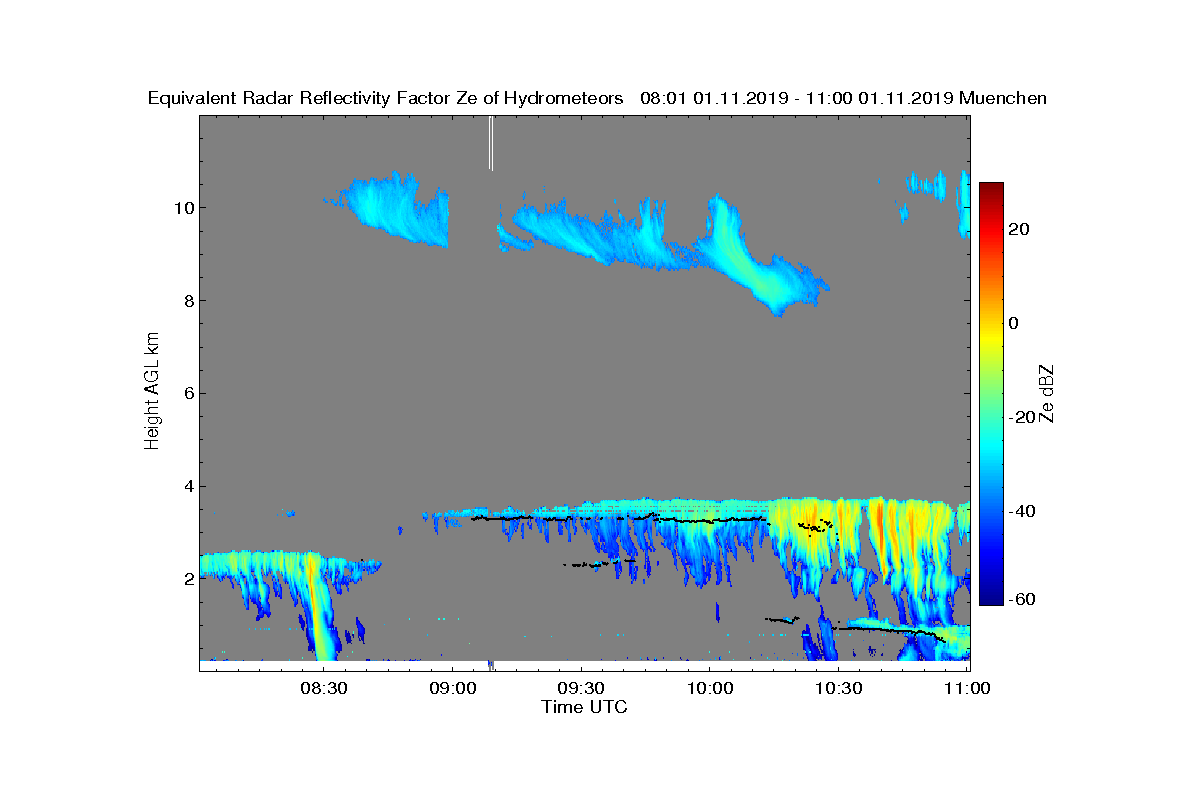Click the 'Ze dBZ' colorbar label

(1047, 393)
